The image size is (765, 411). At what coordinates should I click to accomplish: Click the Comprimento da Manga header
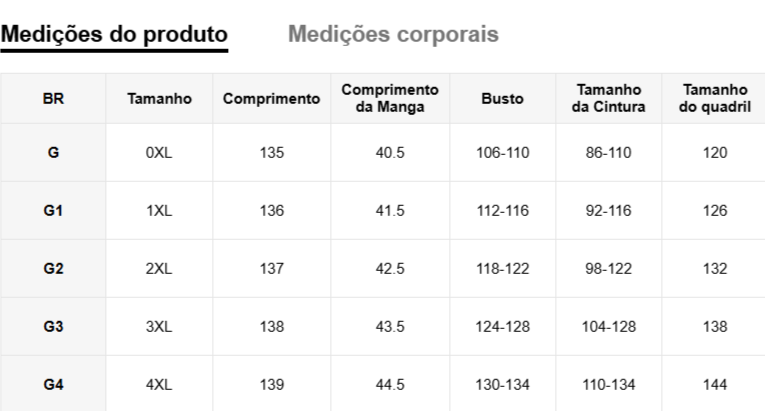pos(390,98)
